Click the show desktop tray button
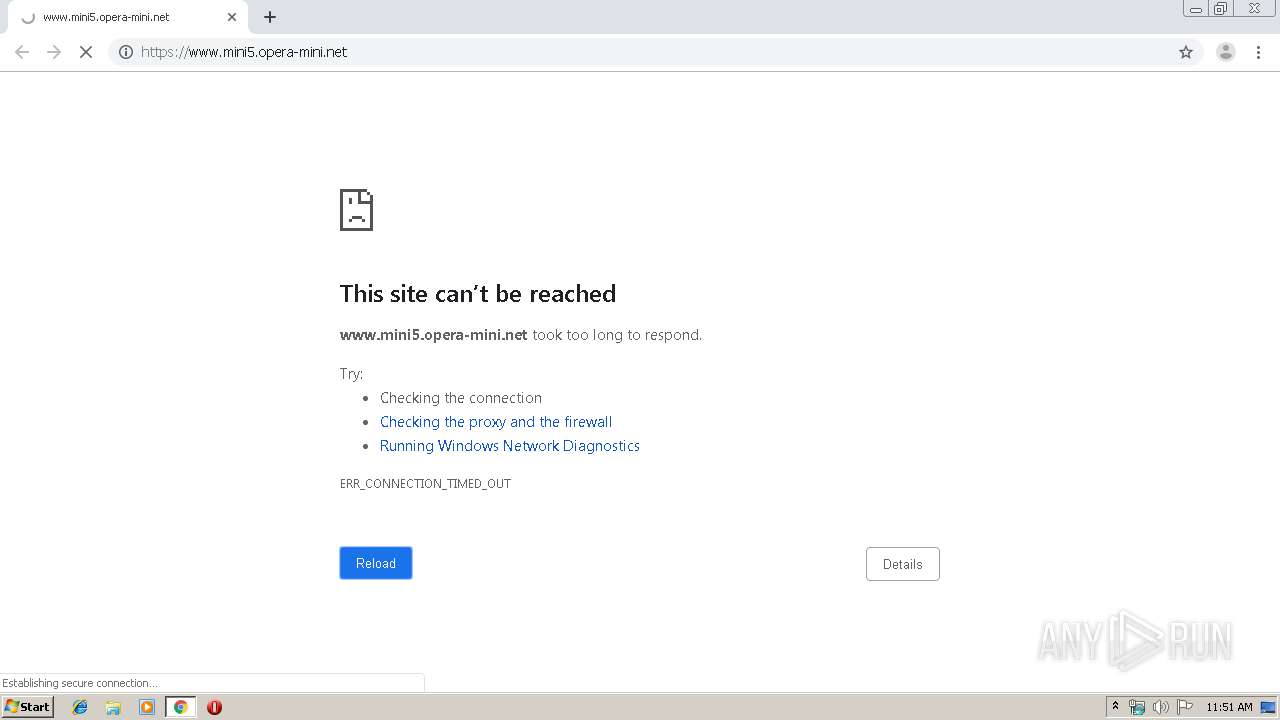1280x720 pixels. coord(1268,707)
